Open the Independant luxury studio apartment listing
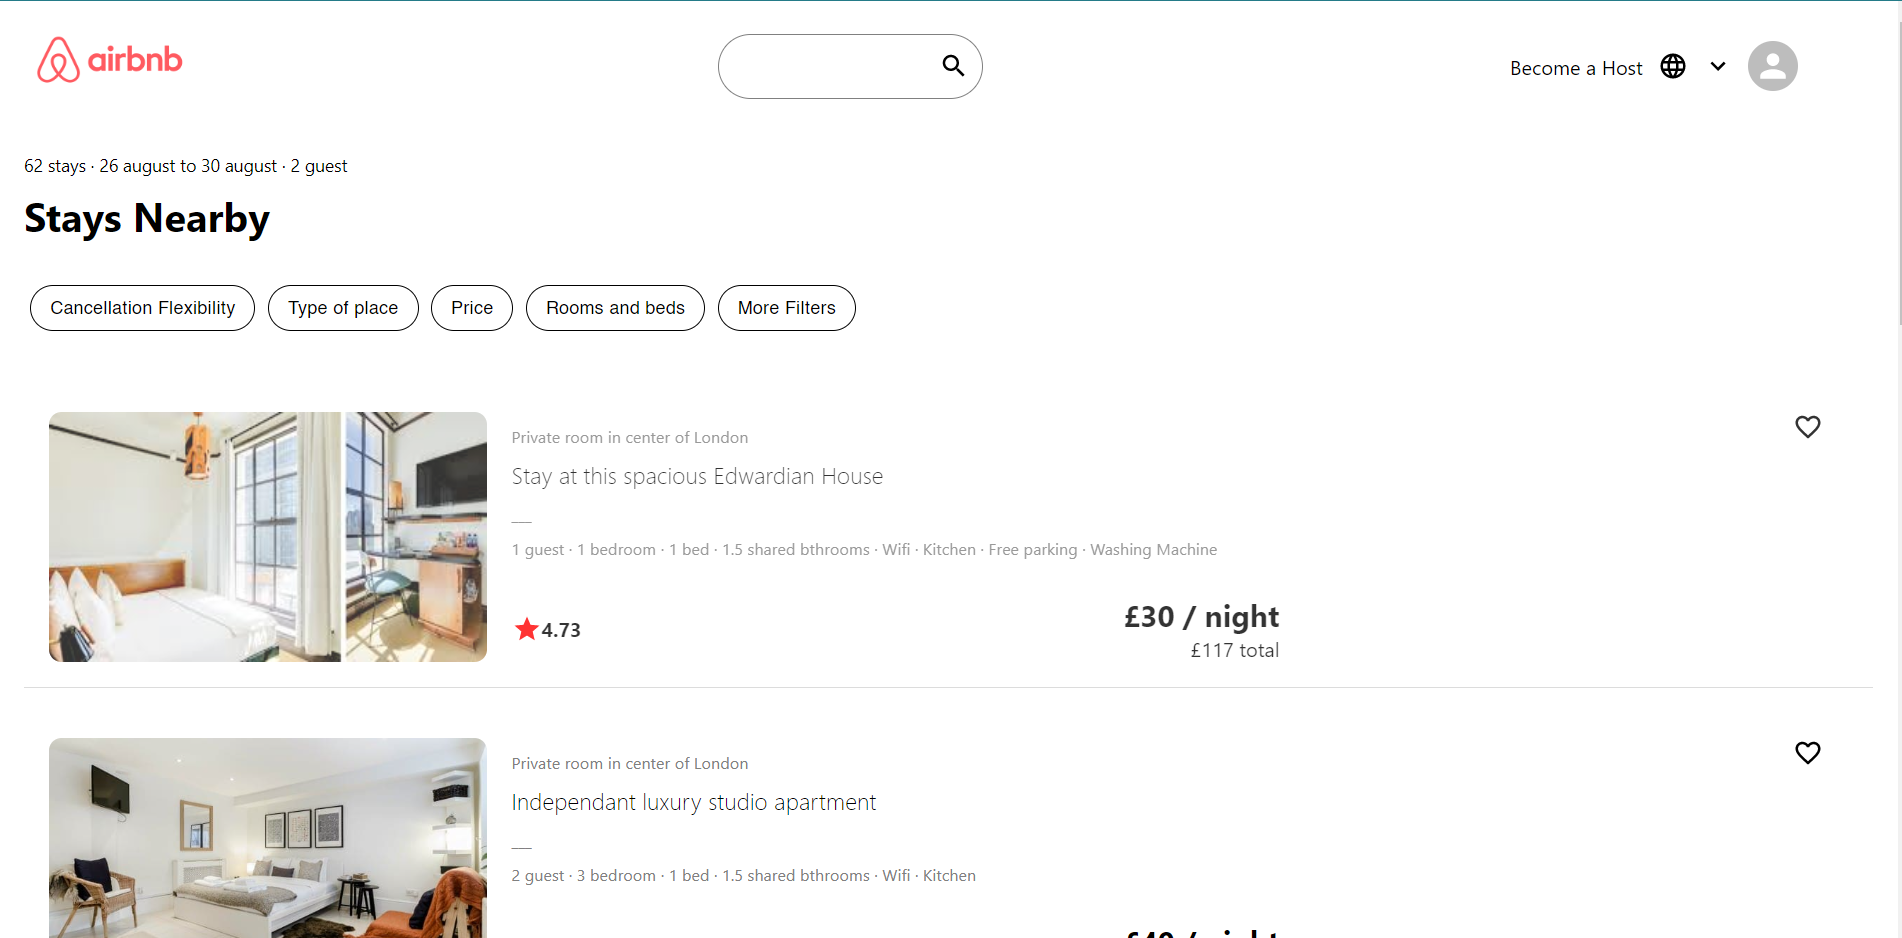This screenshot has height=938, width=1902. coord(693,802)
